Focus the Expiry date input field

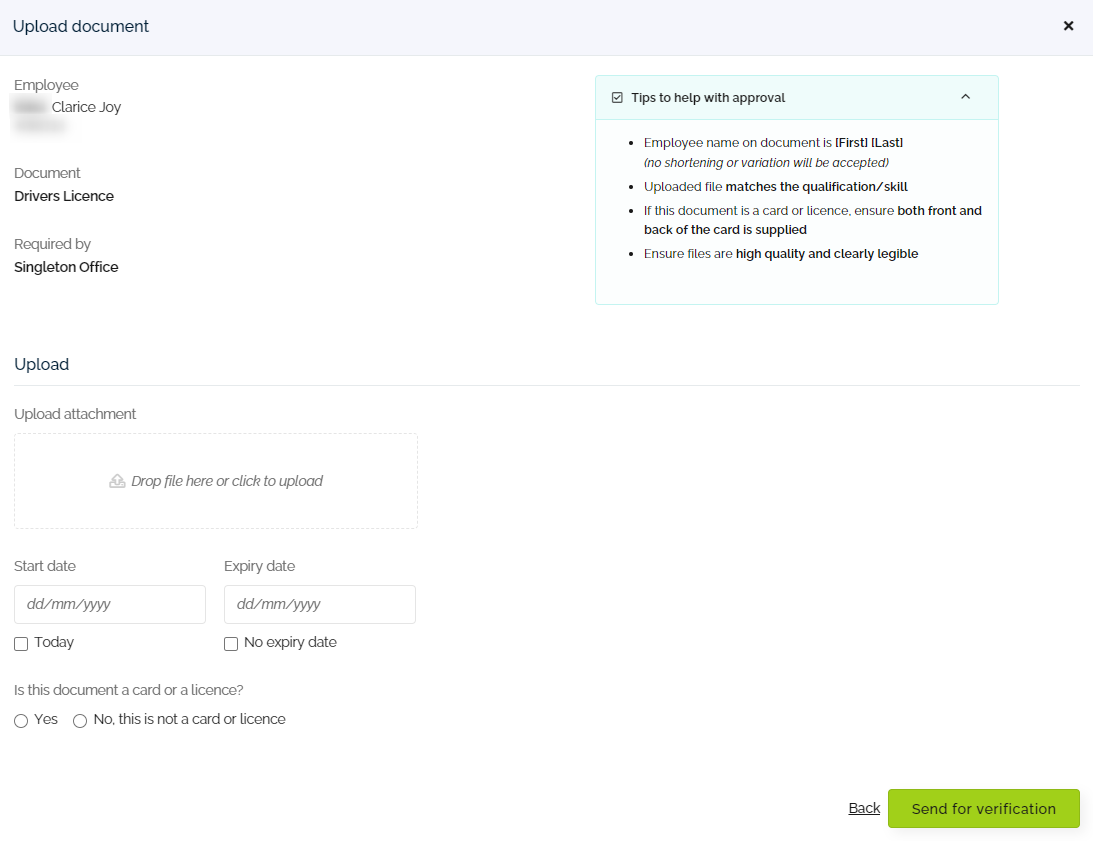click(320, 605)
